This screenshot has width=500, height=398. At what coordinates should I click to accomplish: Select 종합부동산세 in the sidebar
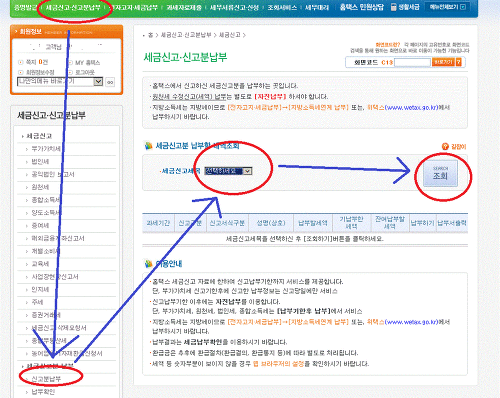[x=49, y=341]
